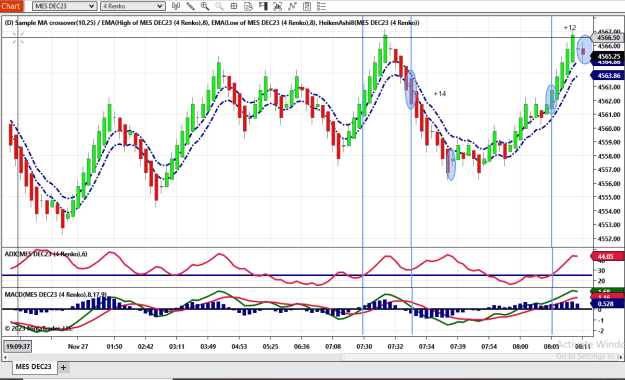Image resolution: width=625 pixels, height=380 pixels.
Task: Open the indicators icon
Action: (x=277, y=6)
